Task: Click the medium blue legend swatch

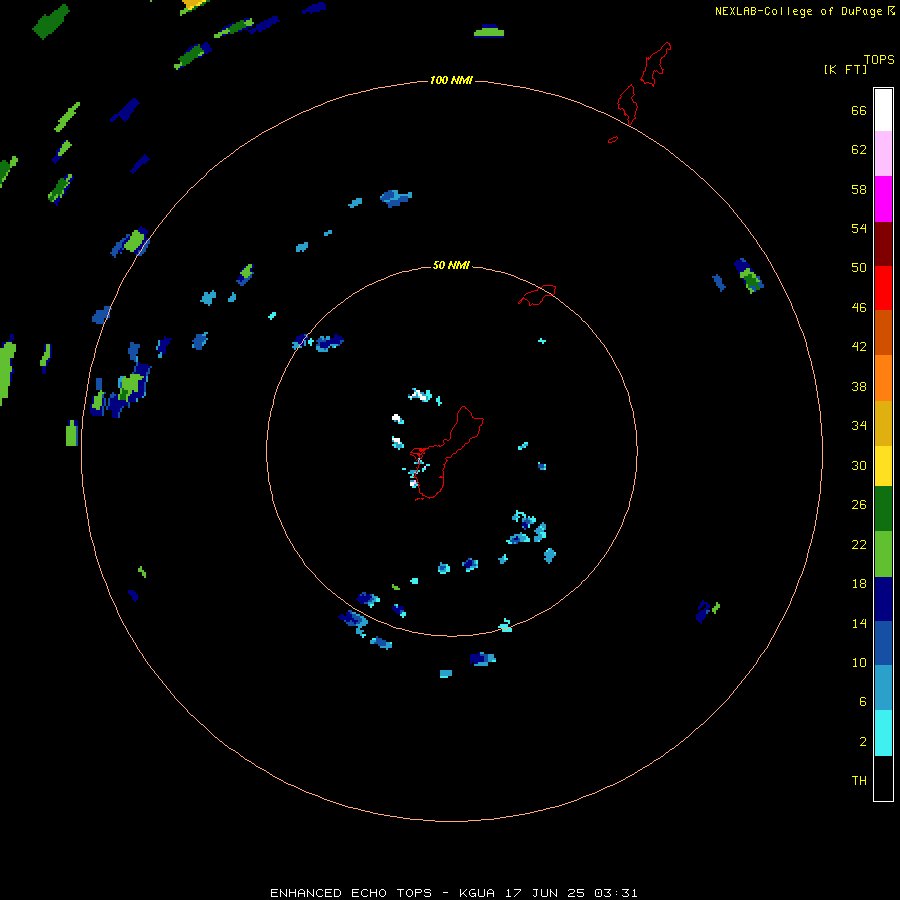Action: click(x=883, y=643)
